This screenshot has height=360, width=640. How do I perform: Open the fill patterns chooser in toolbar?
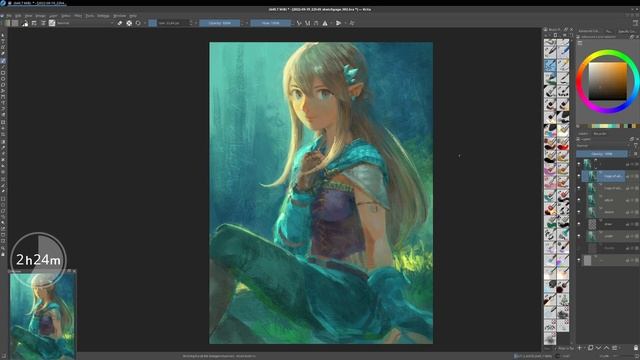tap(15, 23)
